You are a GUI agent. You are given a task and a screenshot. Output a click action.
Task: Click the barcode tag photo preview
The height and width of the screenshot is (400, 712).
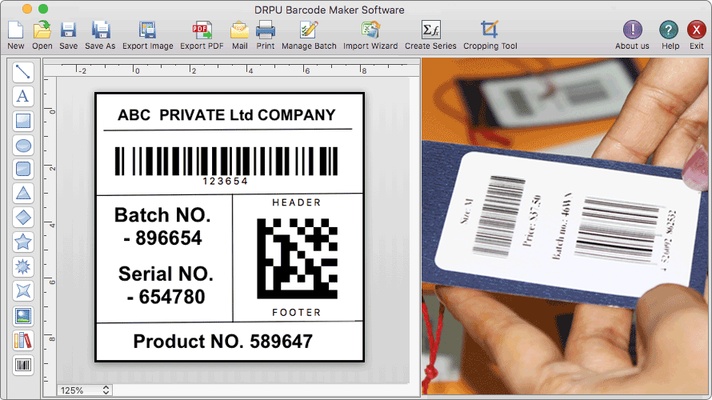(x=565, y=226)
